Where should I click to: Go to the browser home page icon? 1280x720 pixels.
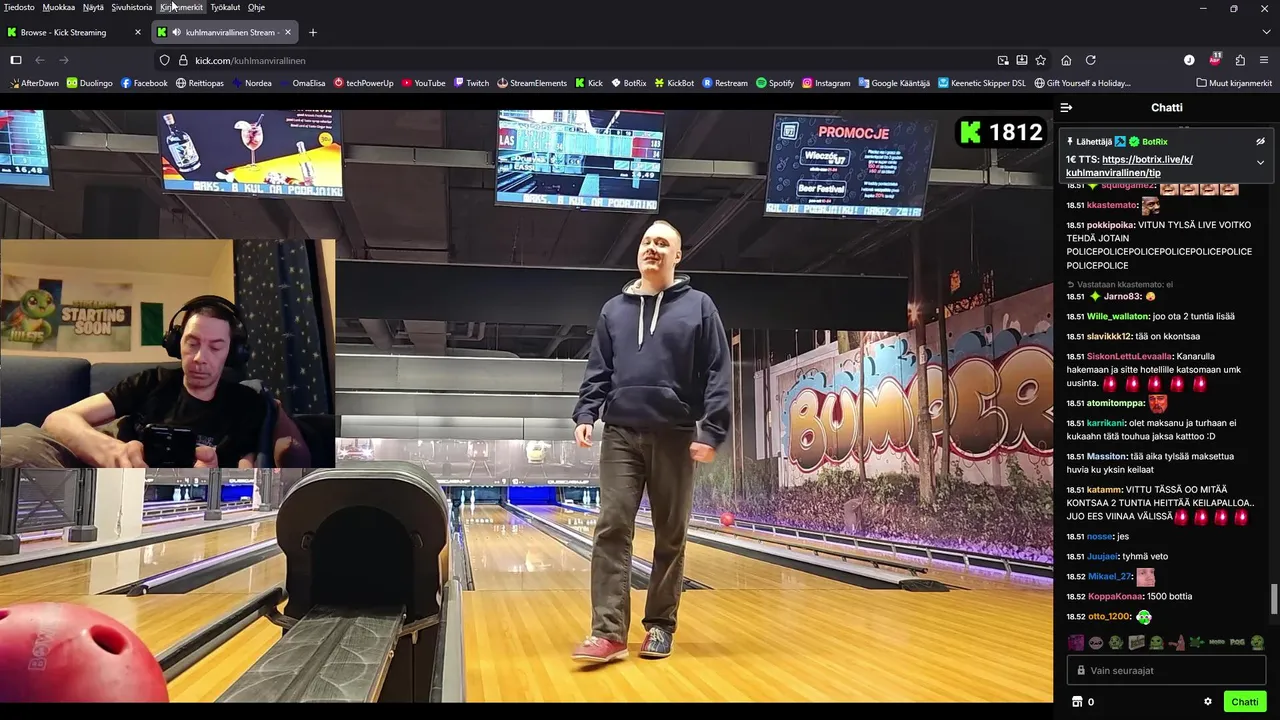point(1066,60)
